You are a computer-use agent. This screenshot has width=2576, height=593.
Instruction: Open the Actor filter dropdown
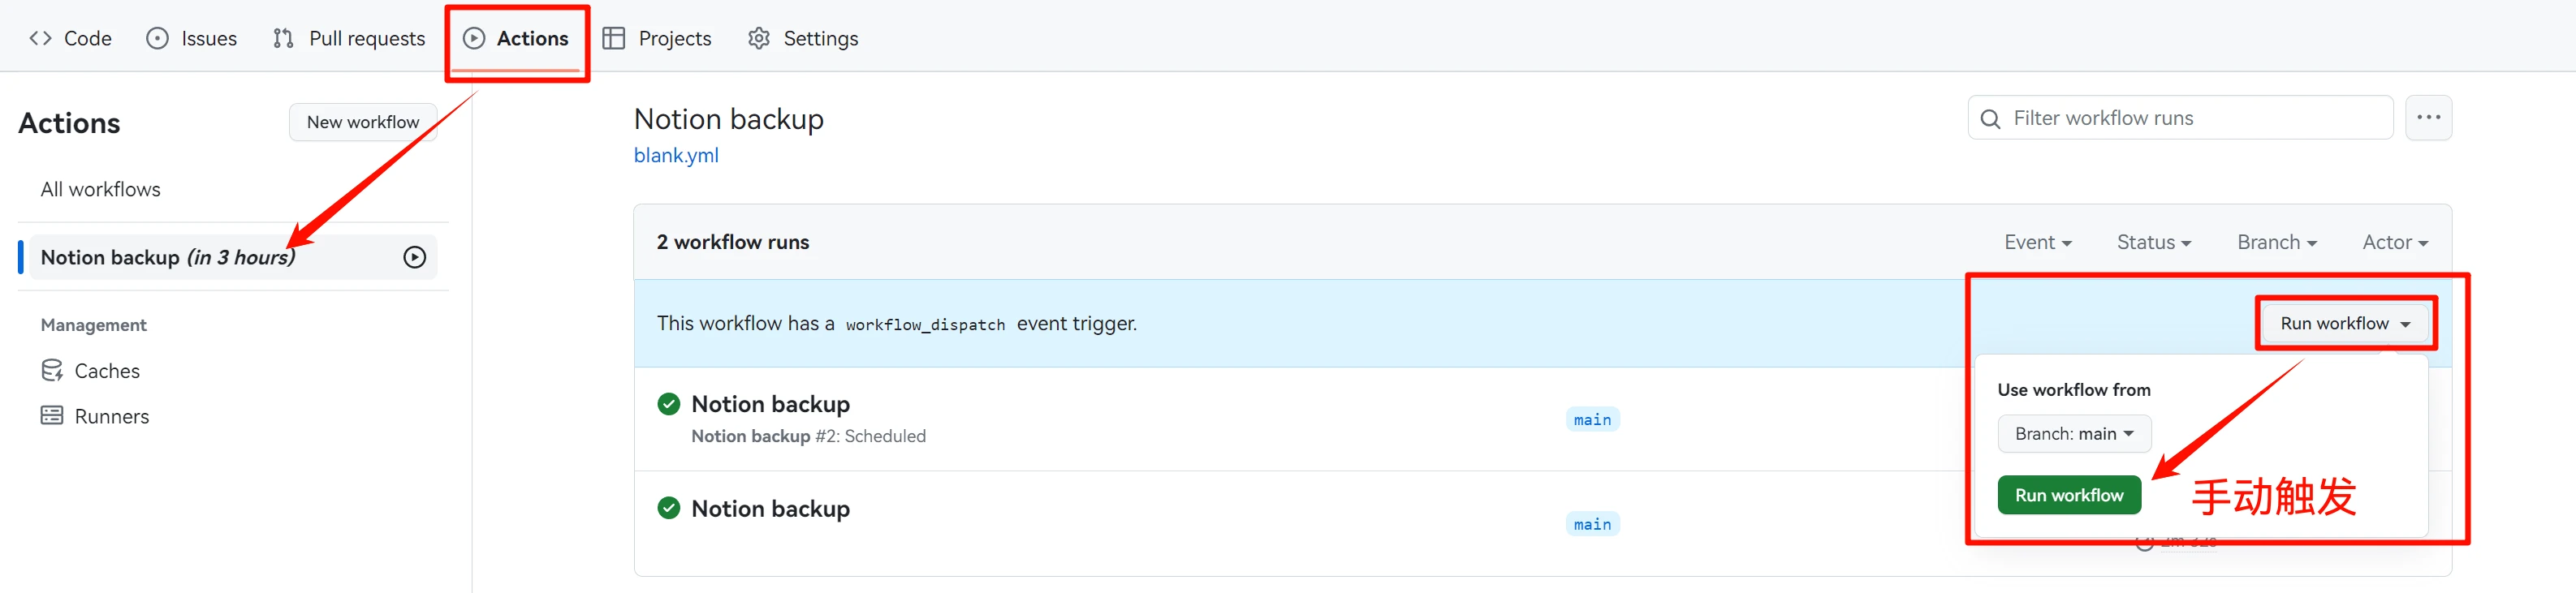coord(2394,242)
